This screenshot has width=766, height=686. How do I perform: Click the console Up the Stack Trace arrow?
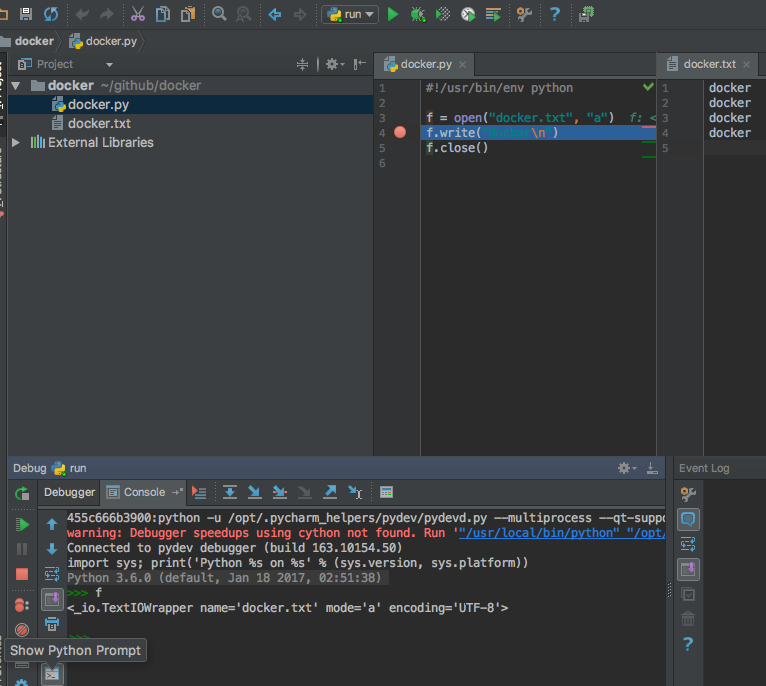[52, 525]
